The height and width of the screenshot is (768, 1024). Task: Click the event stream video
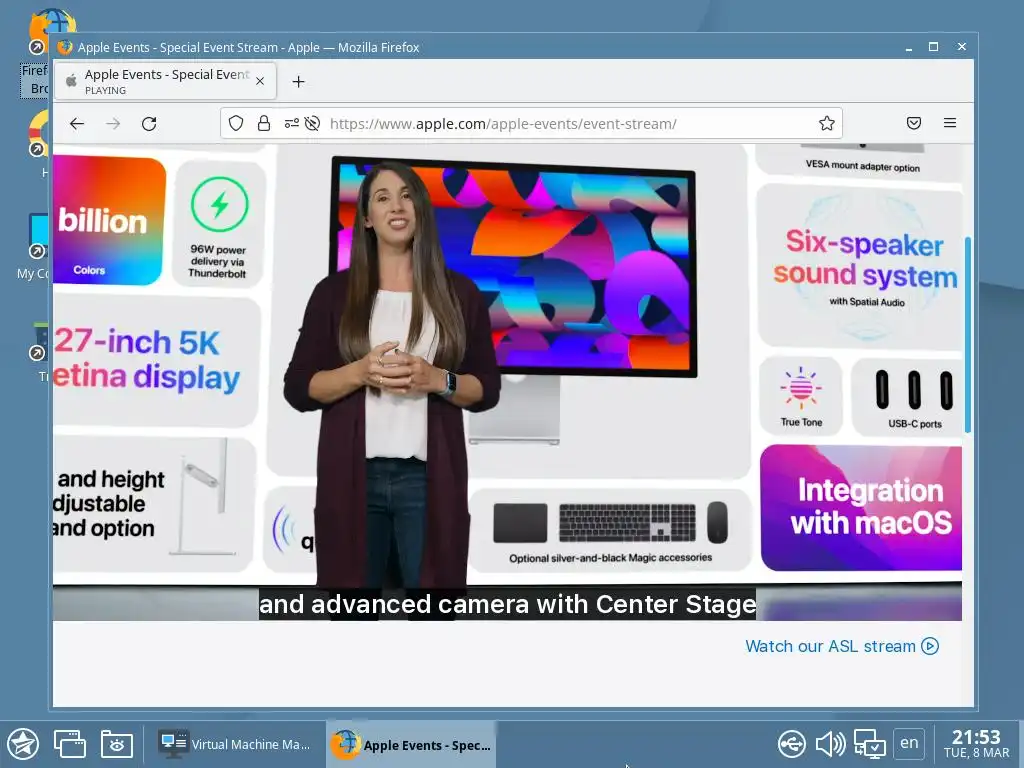507,382
